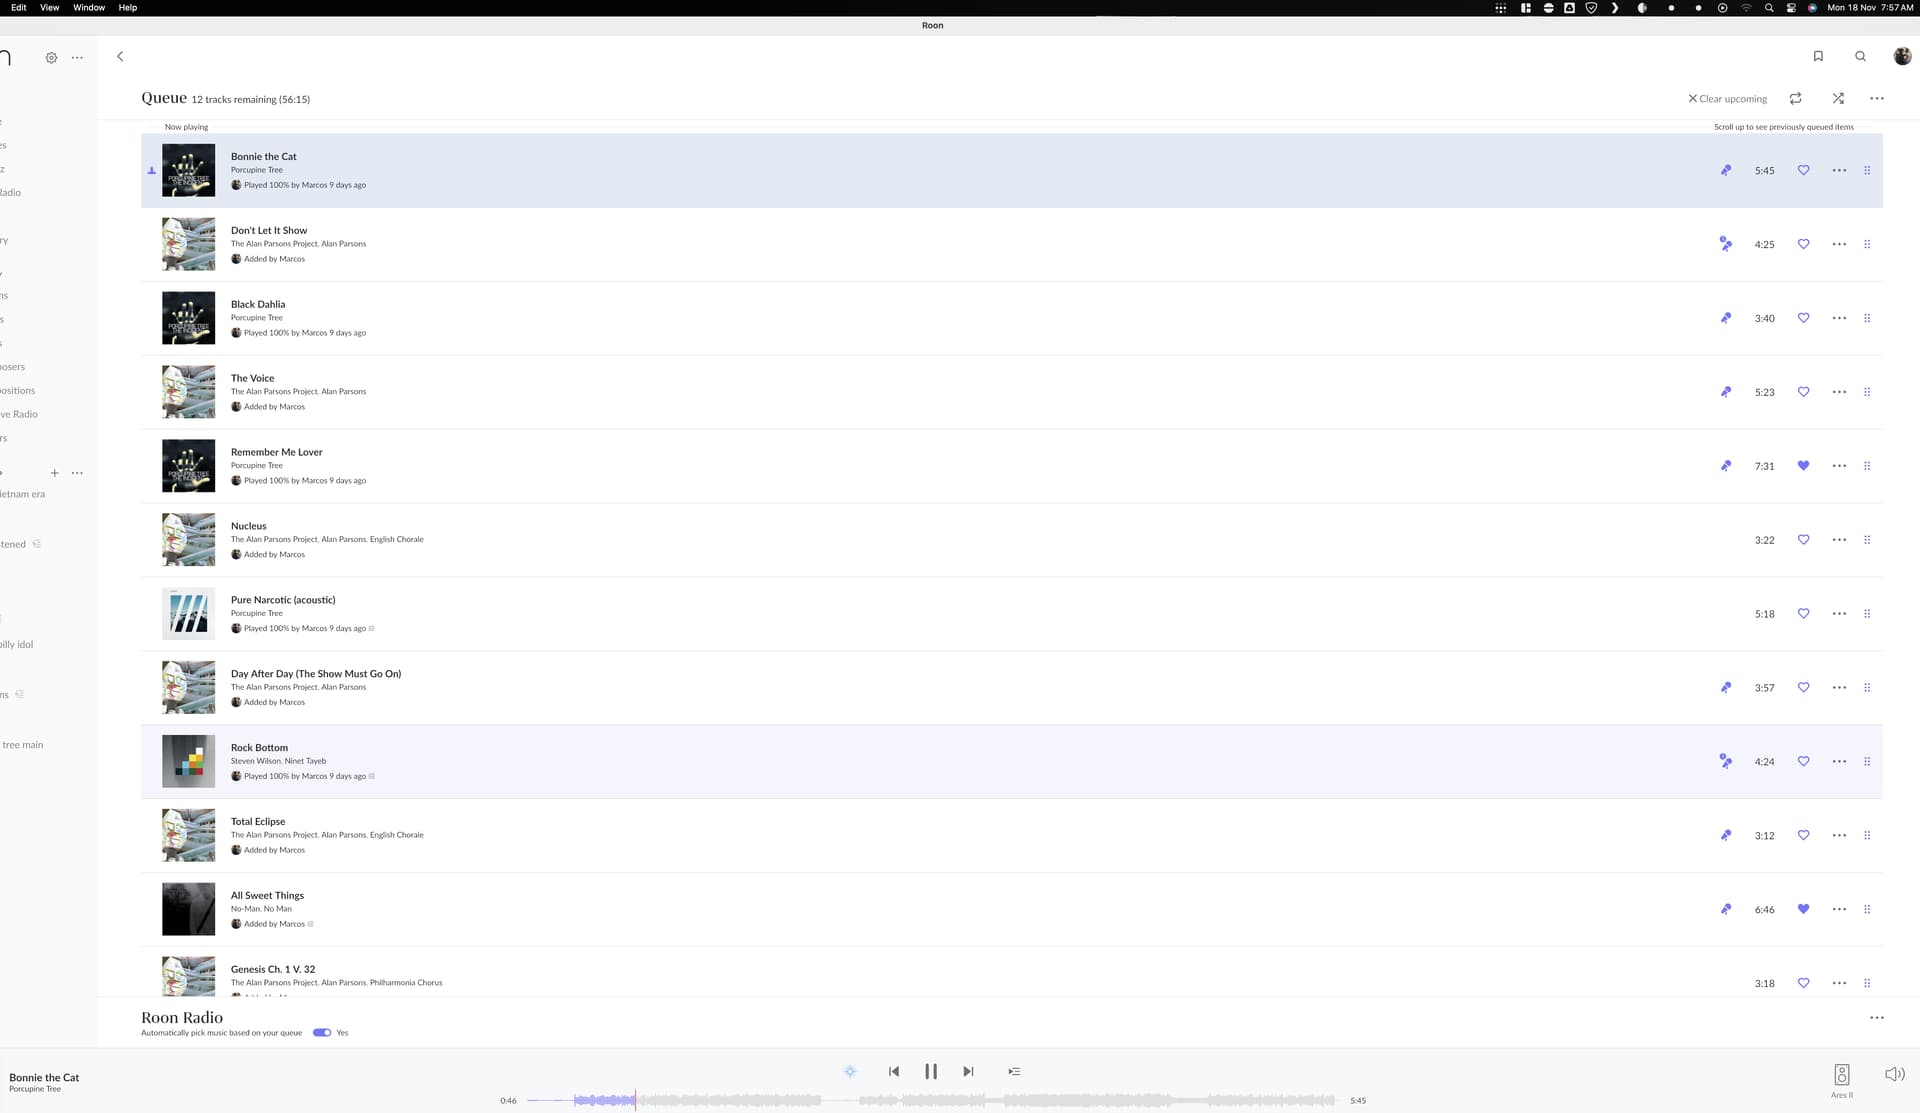Screen dimensions: 1920x1113
Task: Toggle shuffle for the queue
Action: coord(1838,98)
